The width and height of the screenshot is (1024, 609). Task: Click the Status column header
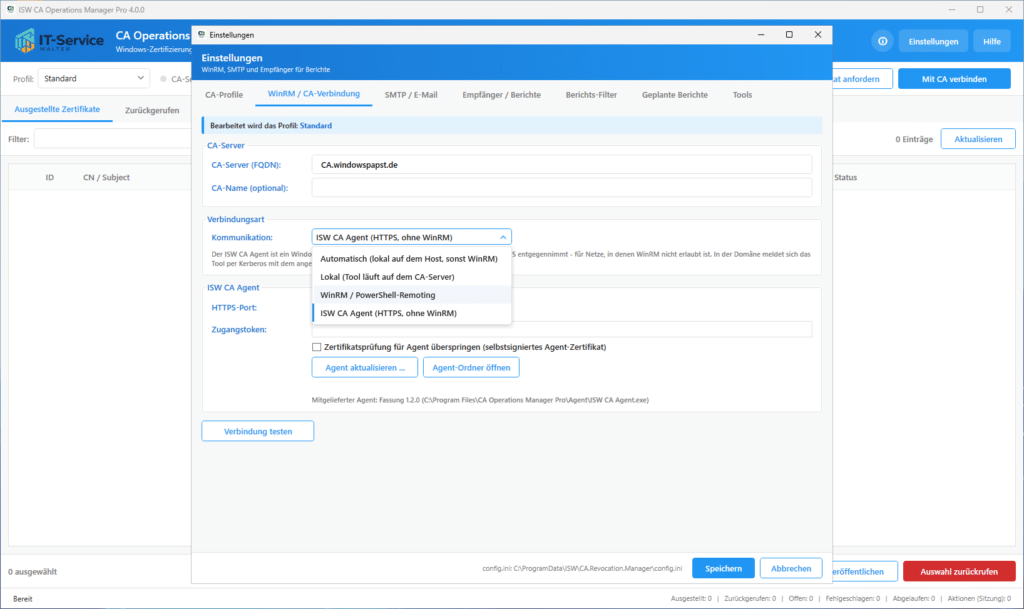tap(845, 178)
